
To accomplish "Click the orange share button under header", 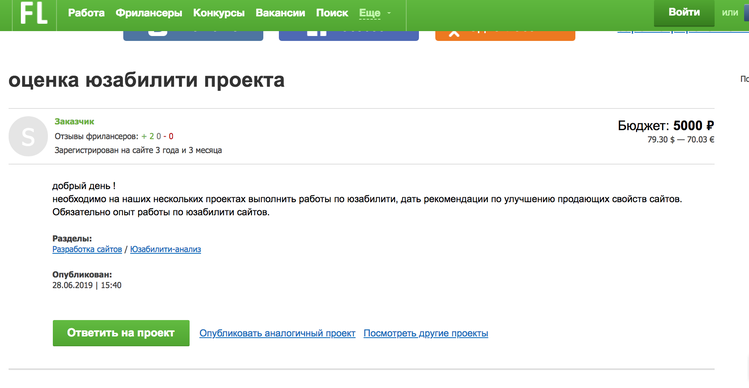I will (x=505, y=35).
